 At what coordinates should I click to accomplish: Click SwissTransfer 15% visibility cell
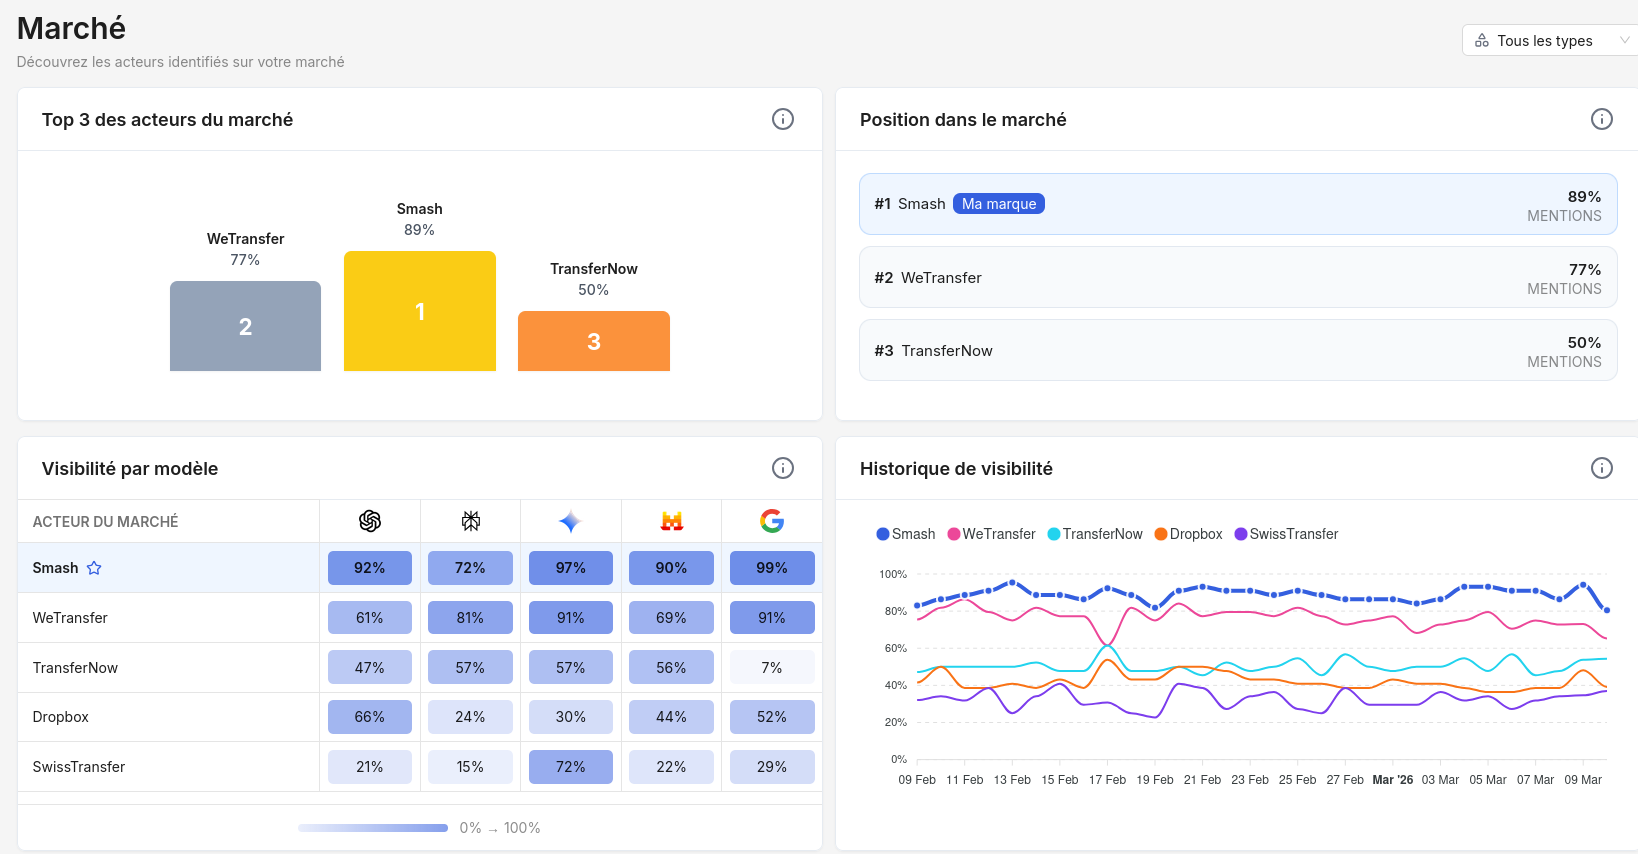470,767
